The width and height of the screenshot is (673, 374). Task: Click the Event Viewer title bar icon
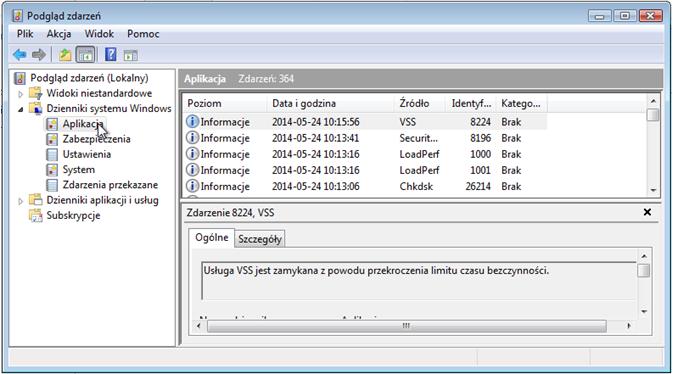point(17,16)
